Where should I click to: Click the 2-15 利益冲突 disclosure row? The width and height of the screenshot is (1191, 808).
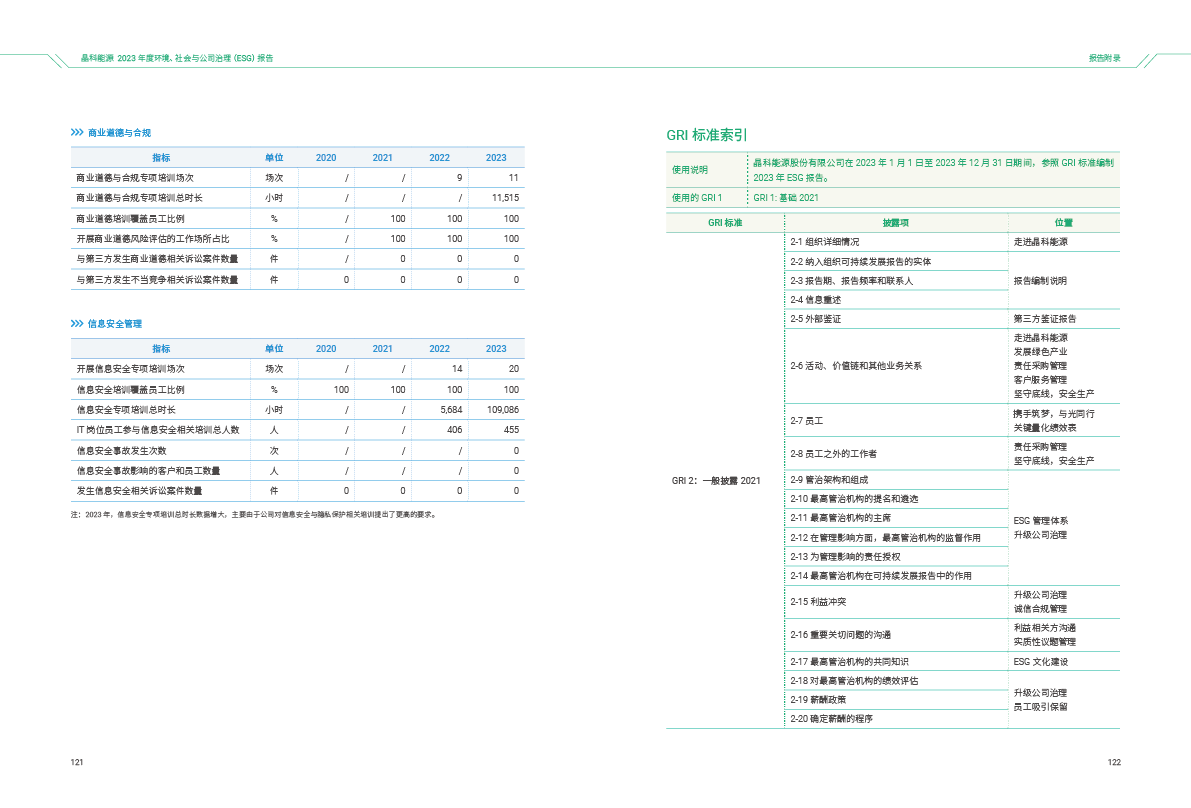(x=819, y=602)
